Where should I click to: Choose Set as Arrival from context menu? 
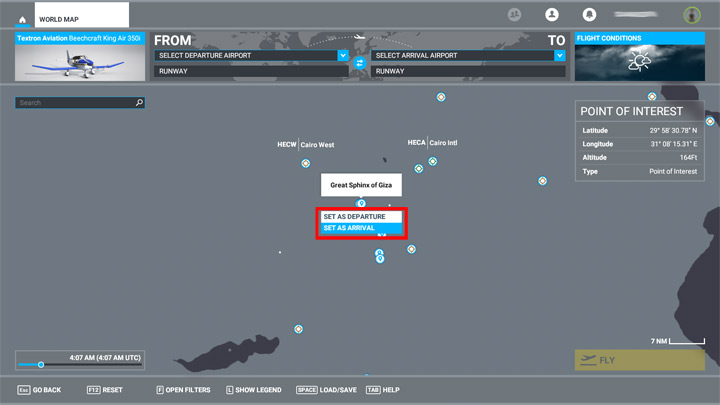(x=361, y=228)
